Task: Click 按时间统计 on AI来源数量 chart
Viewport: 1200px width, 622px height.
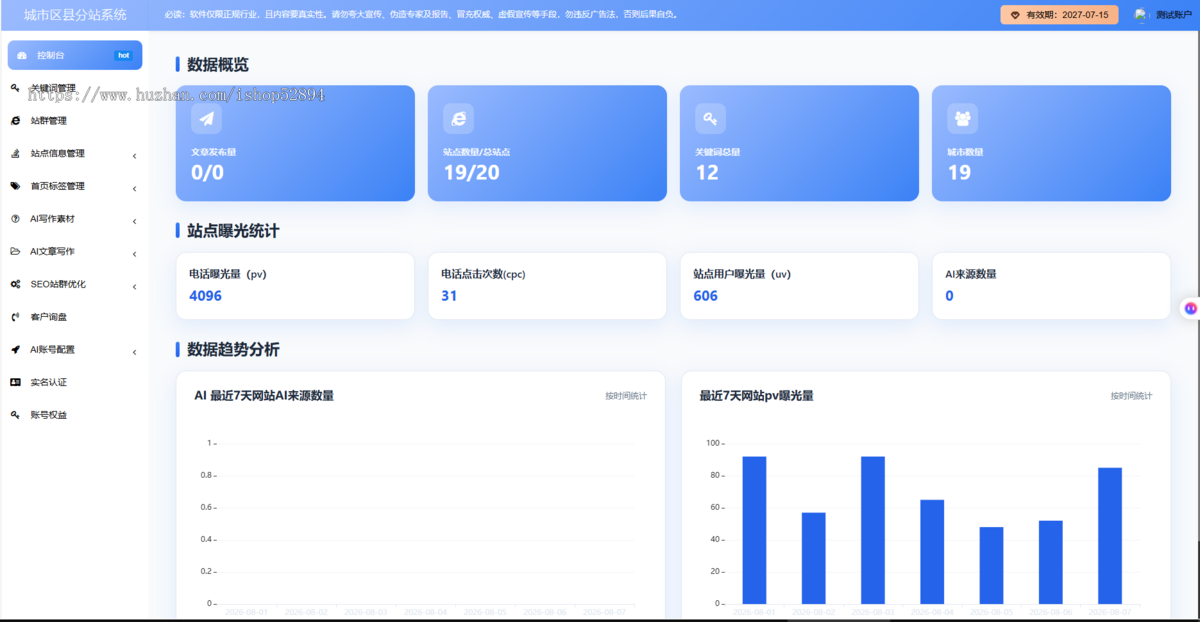Action: (626, 396)
